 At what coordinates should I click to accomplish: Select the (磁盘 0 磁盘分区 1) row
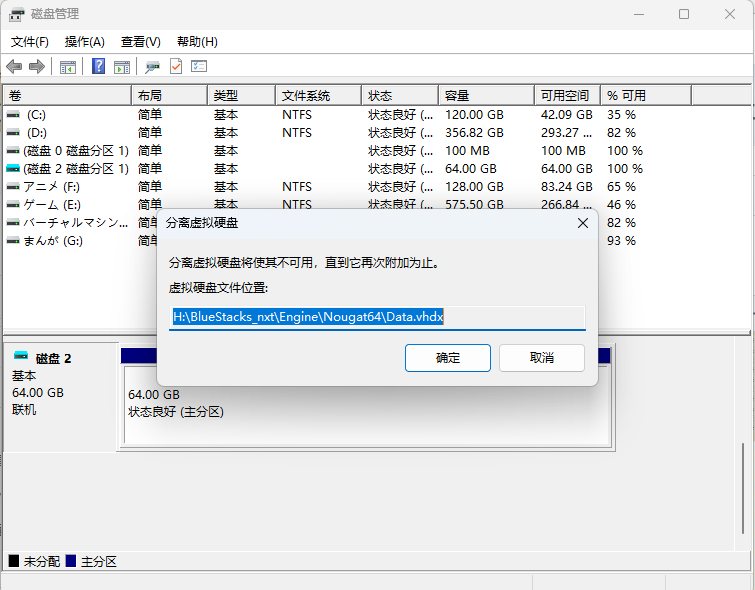click(76, 151)
